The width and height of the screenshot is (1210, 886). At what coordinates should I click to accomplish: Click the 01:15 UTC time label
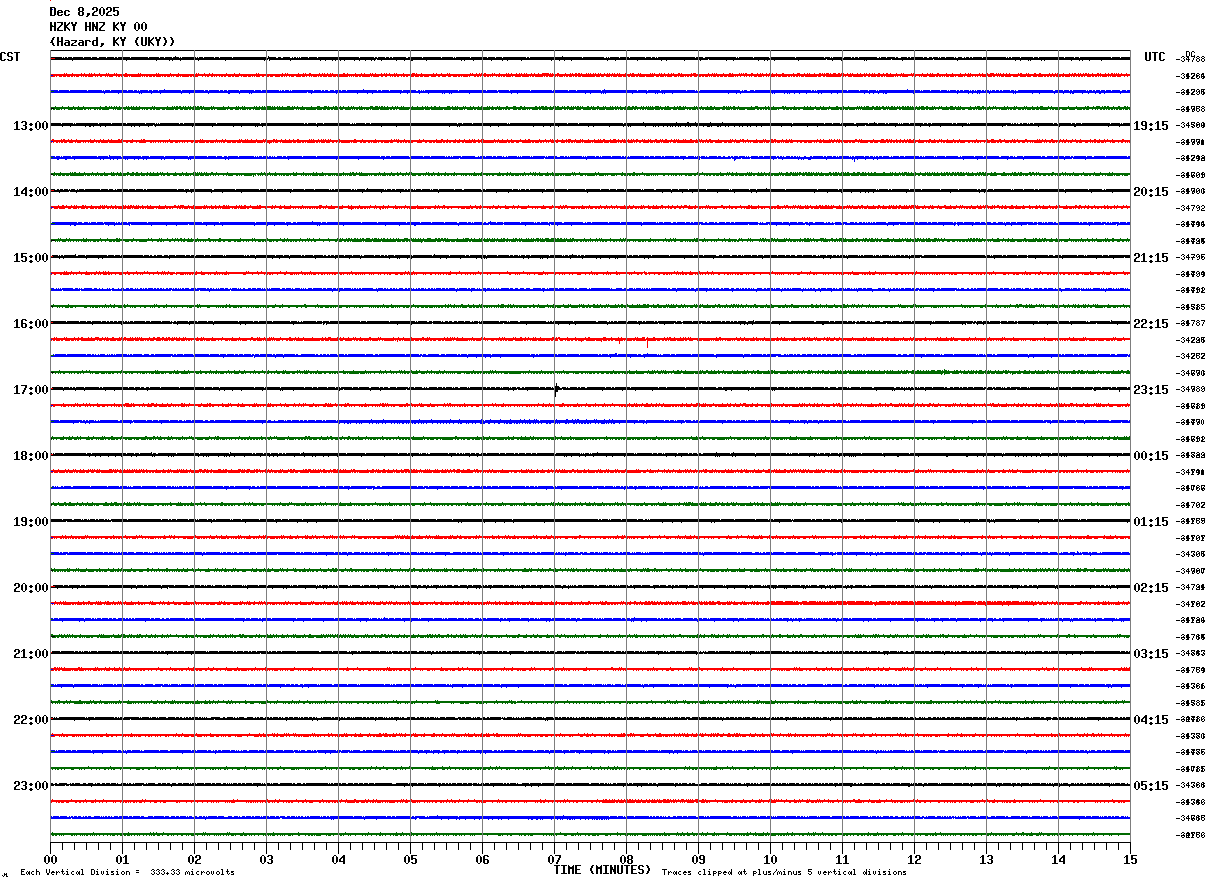[x=1150, y=522]
